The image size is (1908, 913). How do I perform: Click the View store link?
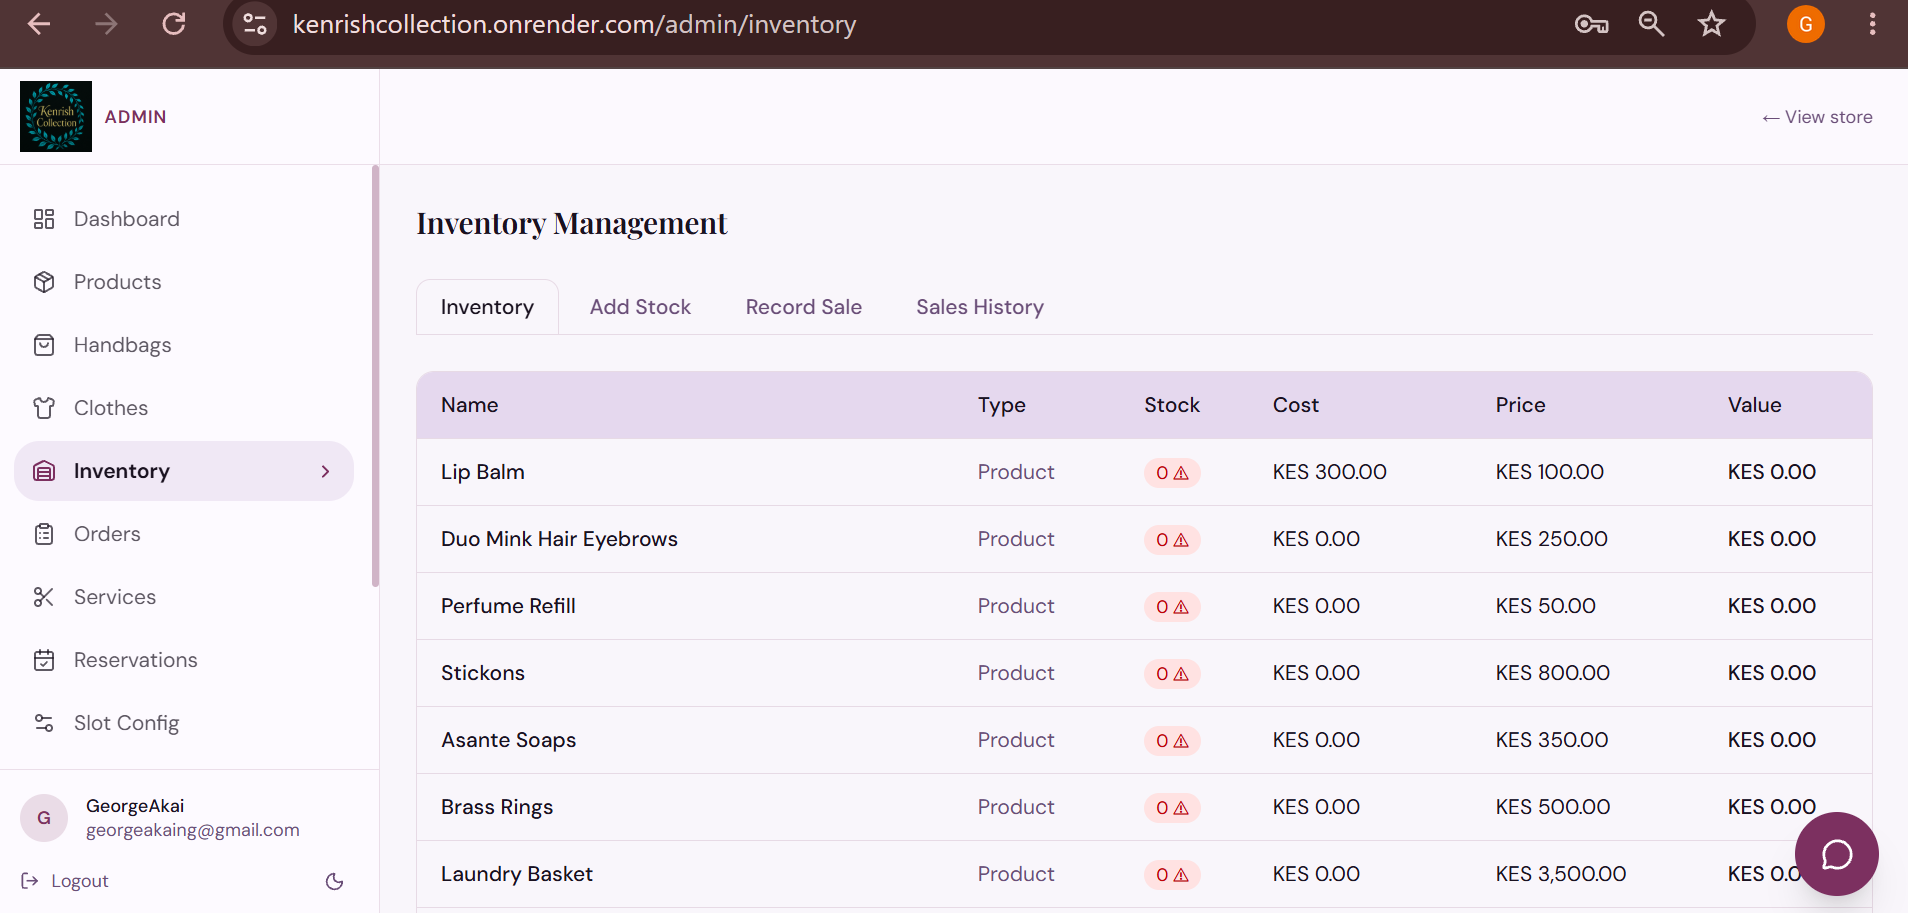1817,117
